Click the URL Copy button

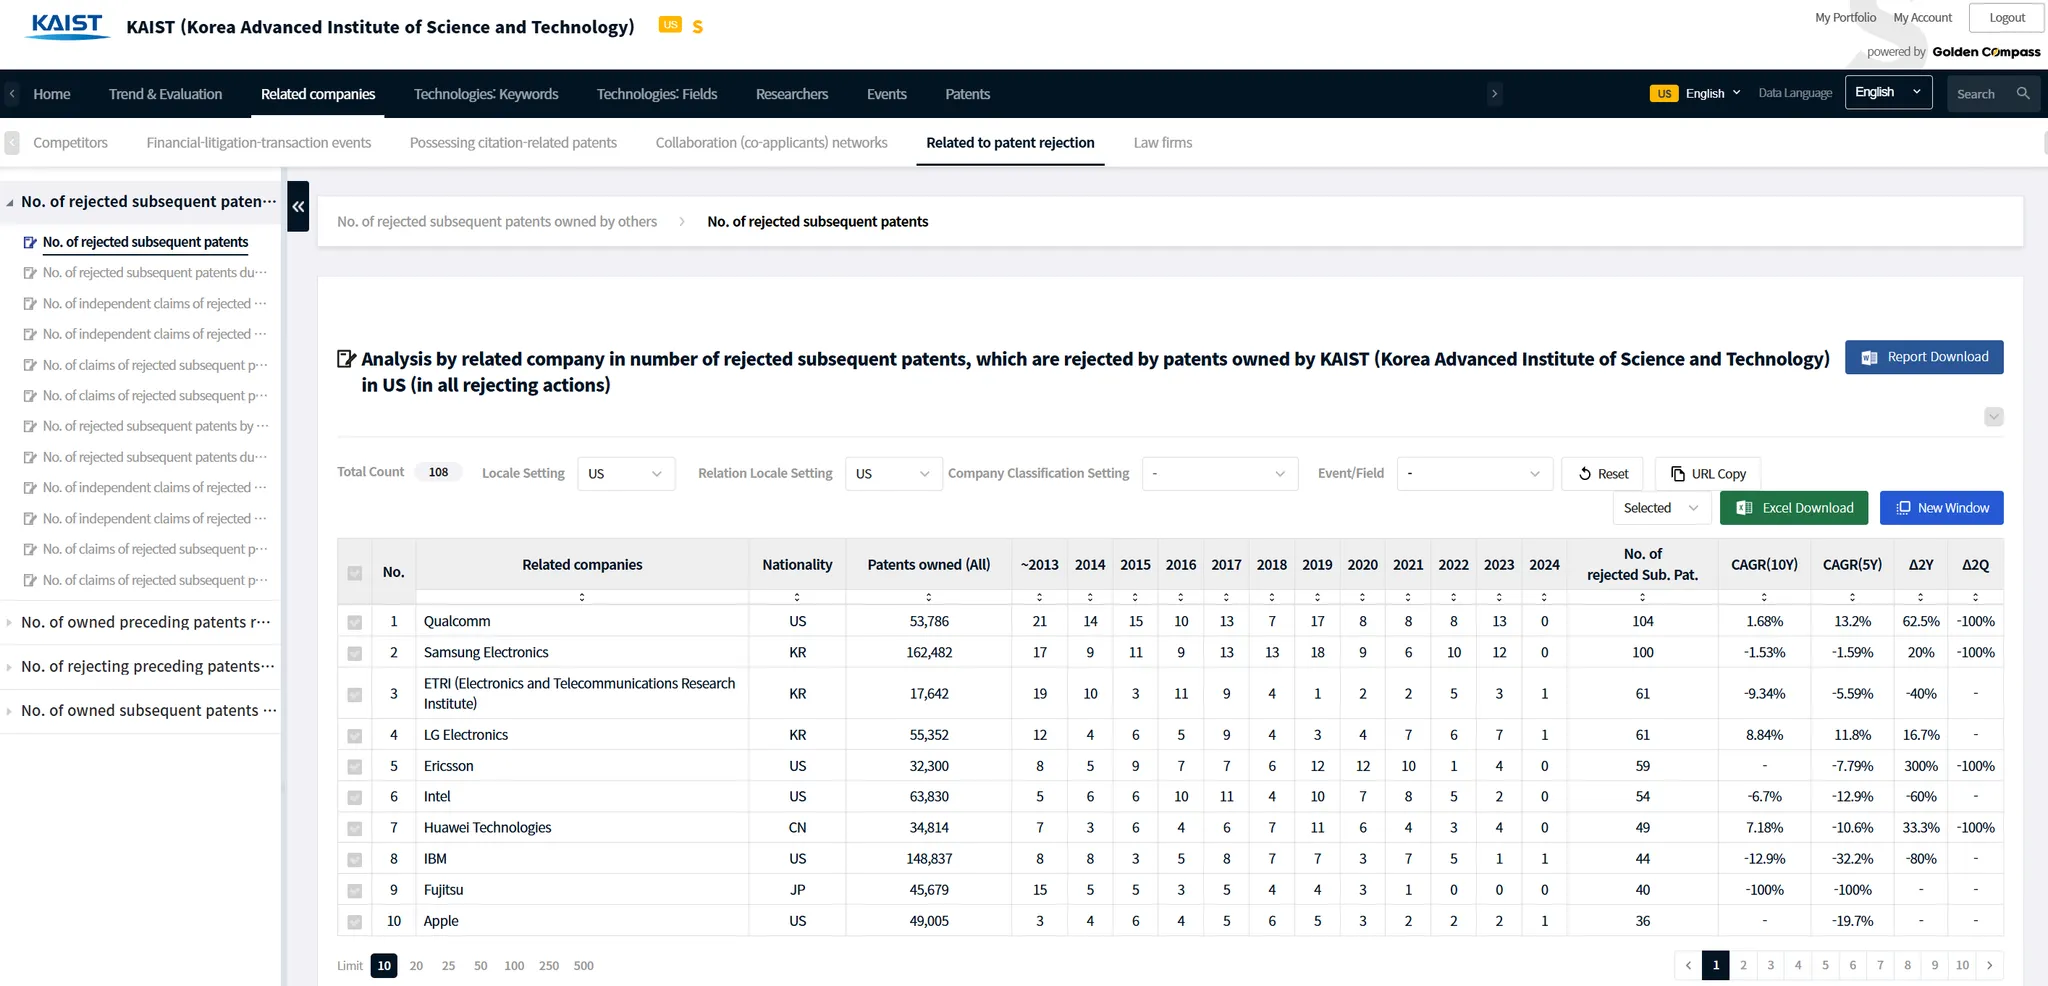[1708, 474]
